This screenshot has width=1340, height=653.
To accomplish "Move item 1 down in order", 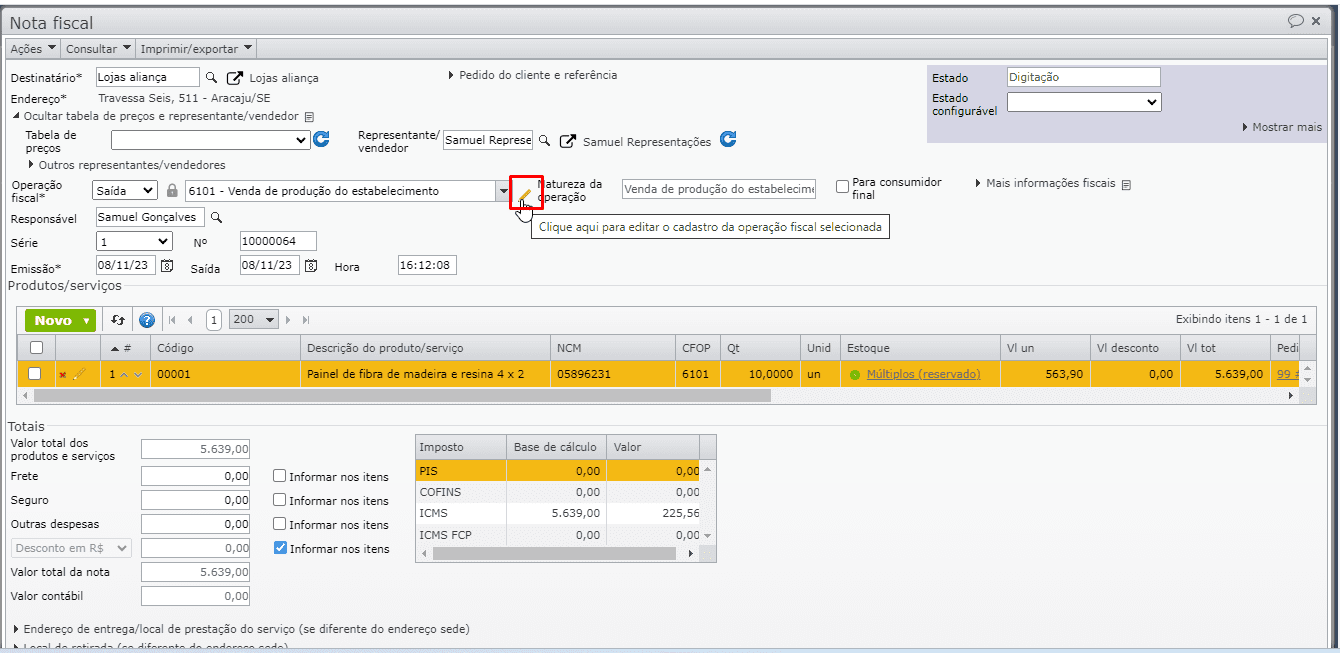I will [x=137, y=374].
